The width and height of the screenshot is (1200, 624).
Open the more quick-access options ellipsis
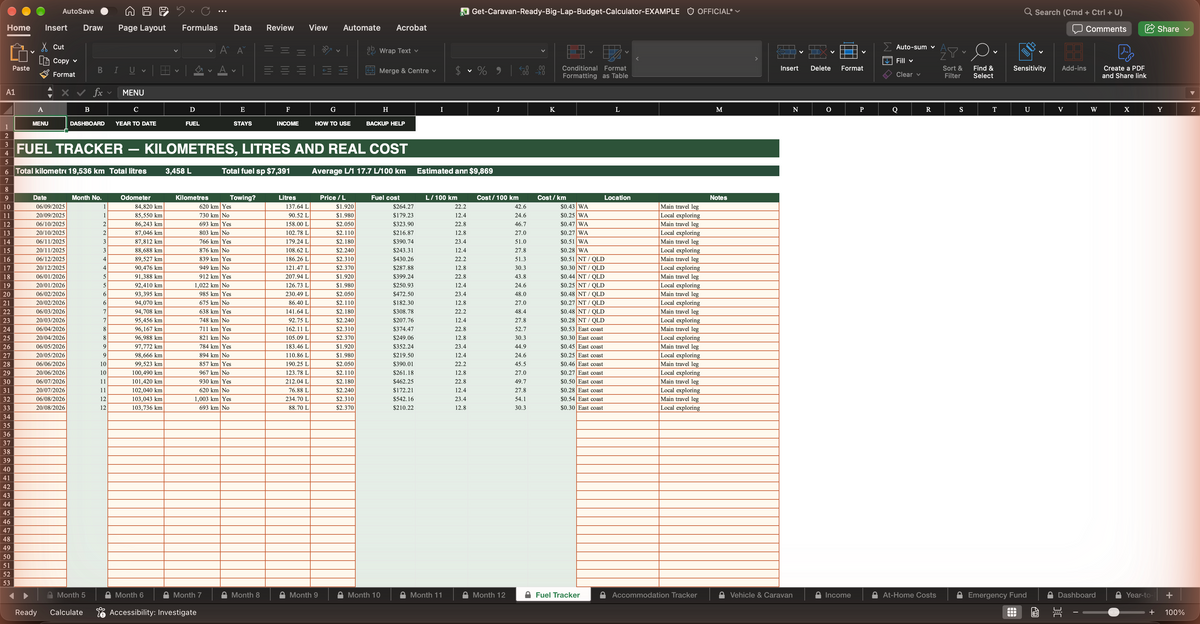pos(221,11)
